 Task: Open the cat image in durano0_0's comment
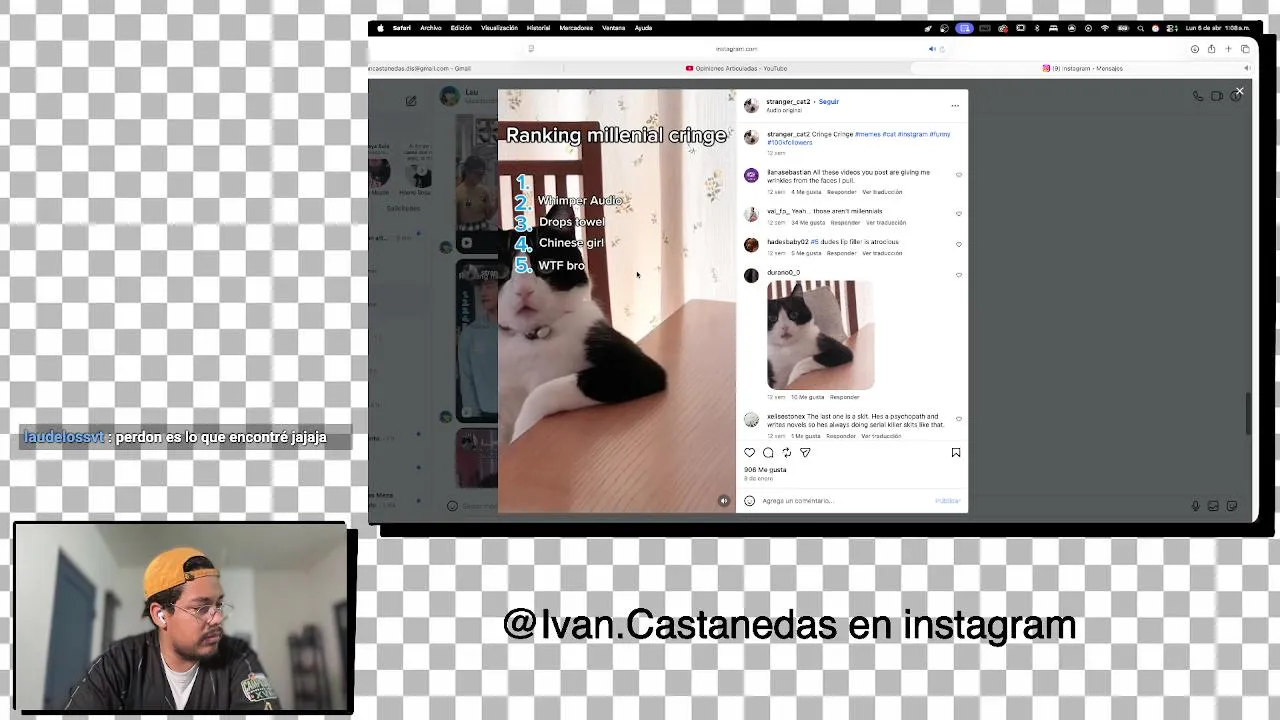(820, 334)
